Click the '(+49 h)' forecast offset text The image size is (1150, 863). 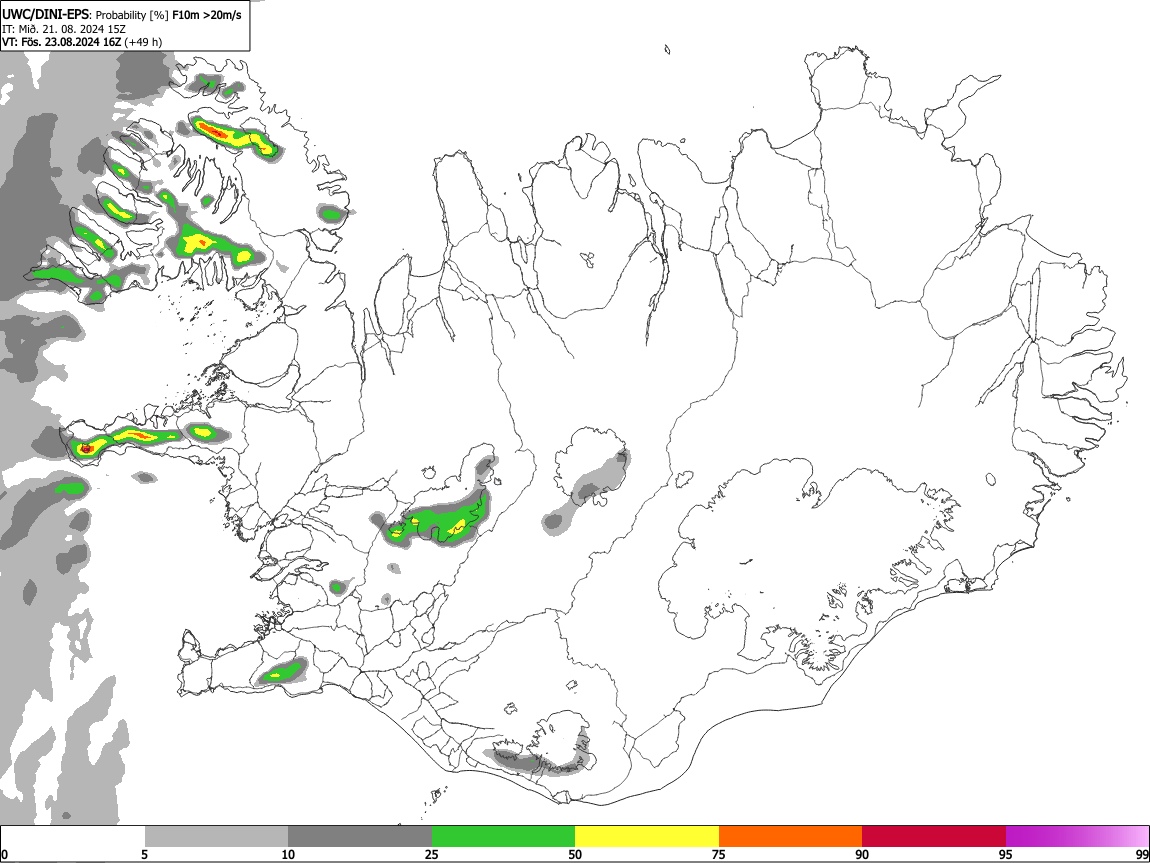coord(143,42)
